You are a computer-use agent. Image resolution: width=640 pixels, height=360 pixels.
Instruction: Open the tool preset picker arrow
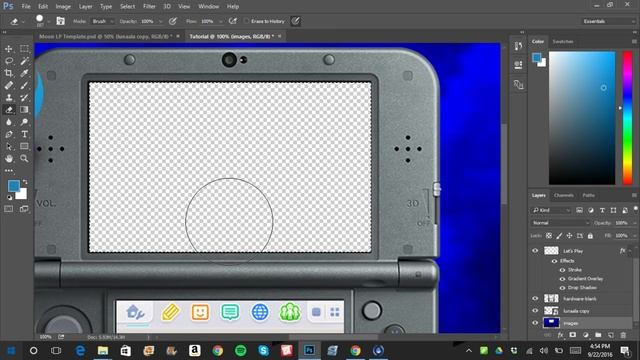tap(23, 21)
